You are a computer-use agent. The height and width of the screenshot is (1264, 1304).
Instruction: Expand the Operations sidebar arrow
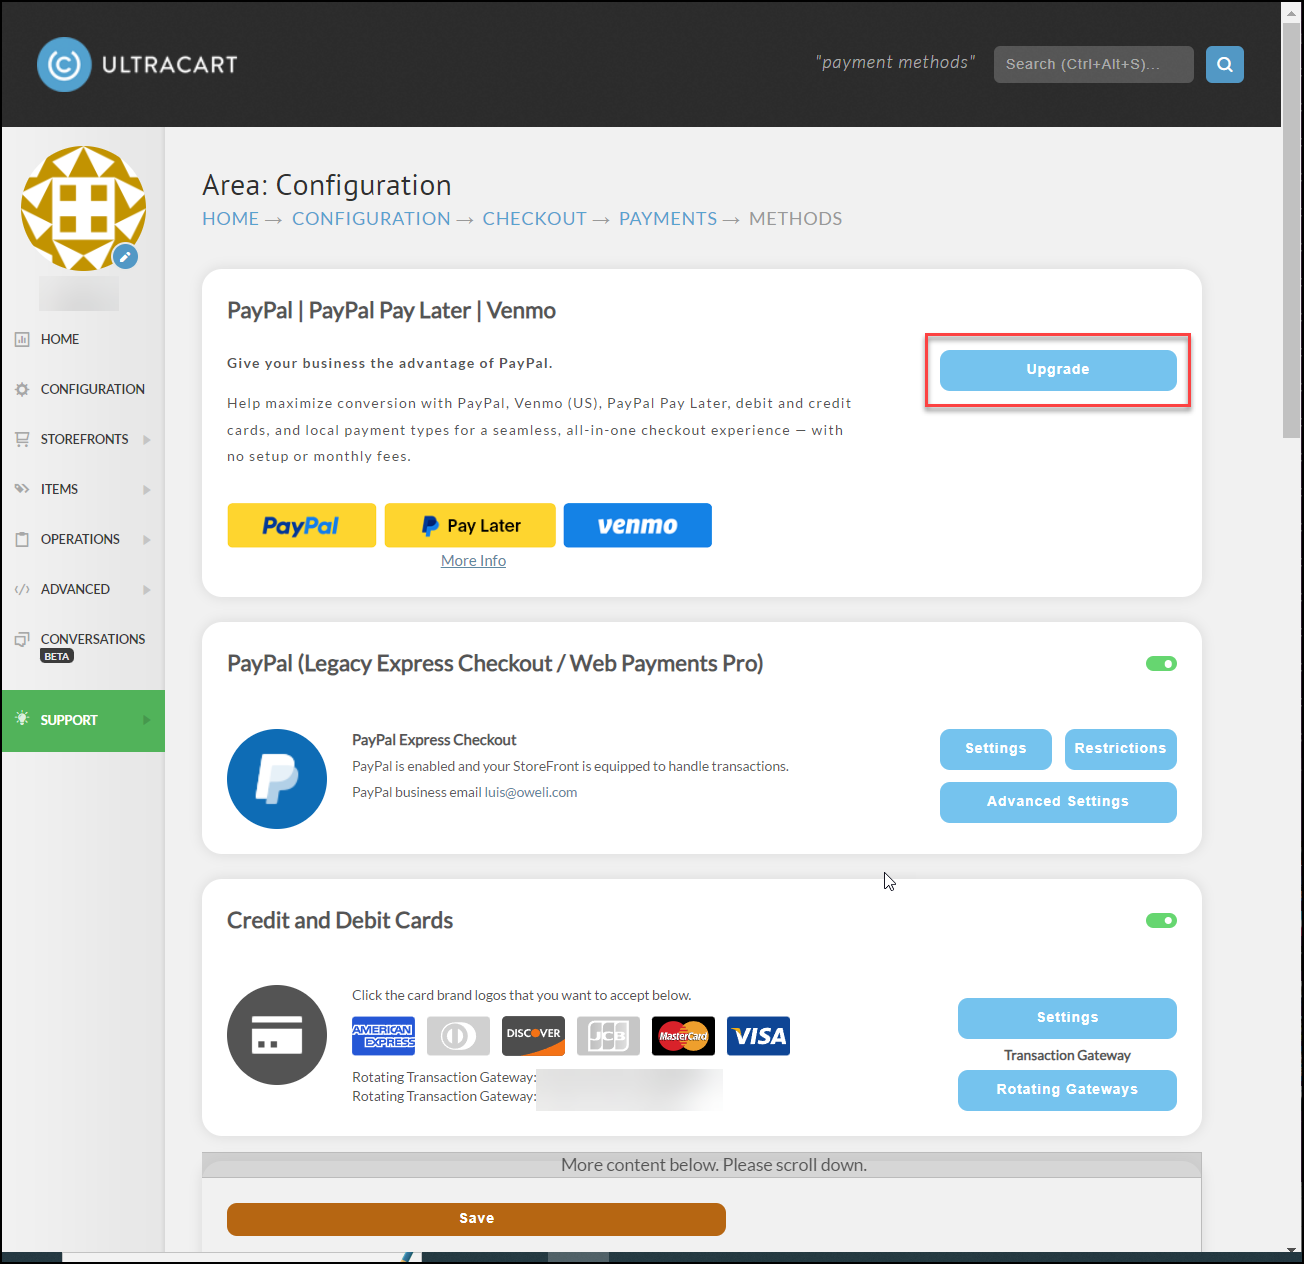(x=147, y=540)
